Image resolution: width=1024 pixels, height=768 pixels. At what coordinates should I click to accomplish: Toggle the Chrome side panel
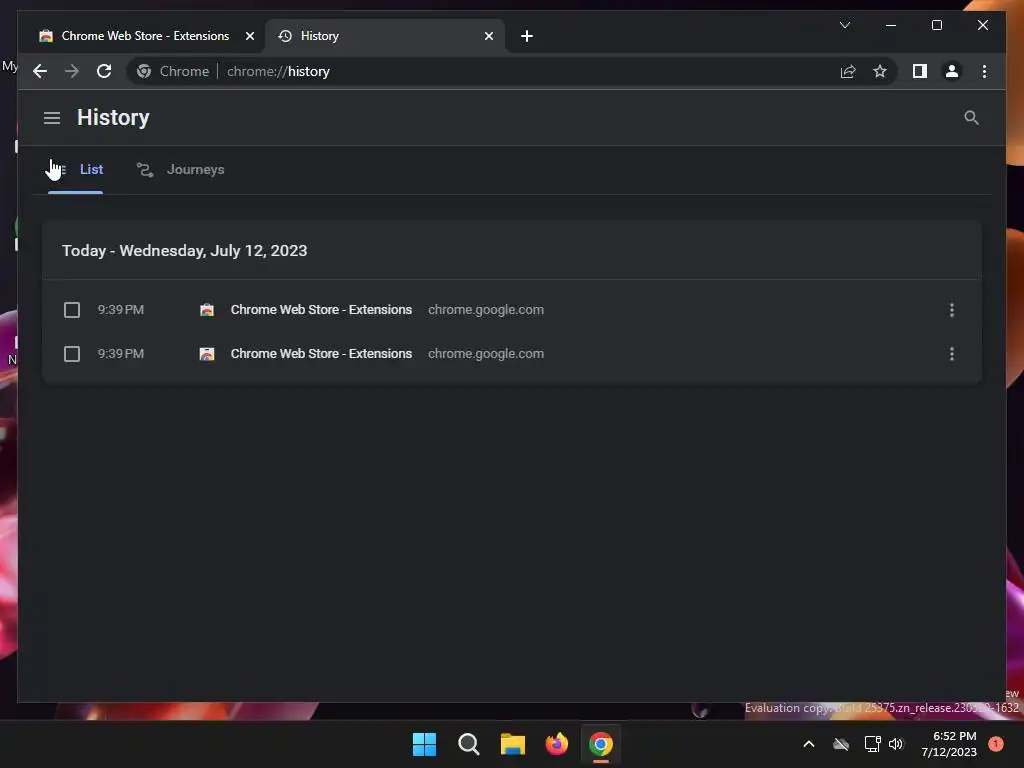click(920, 71)
